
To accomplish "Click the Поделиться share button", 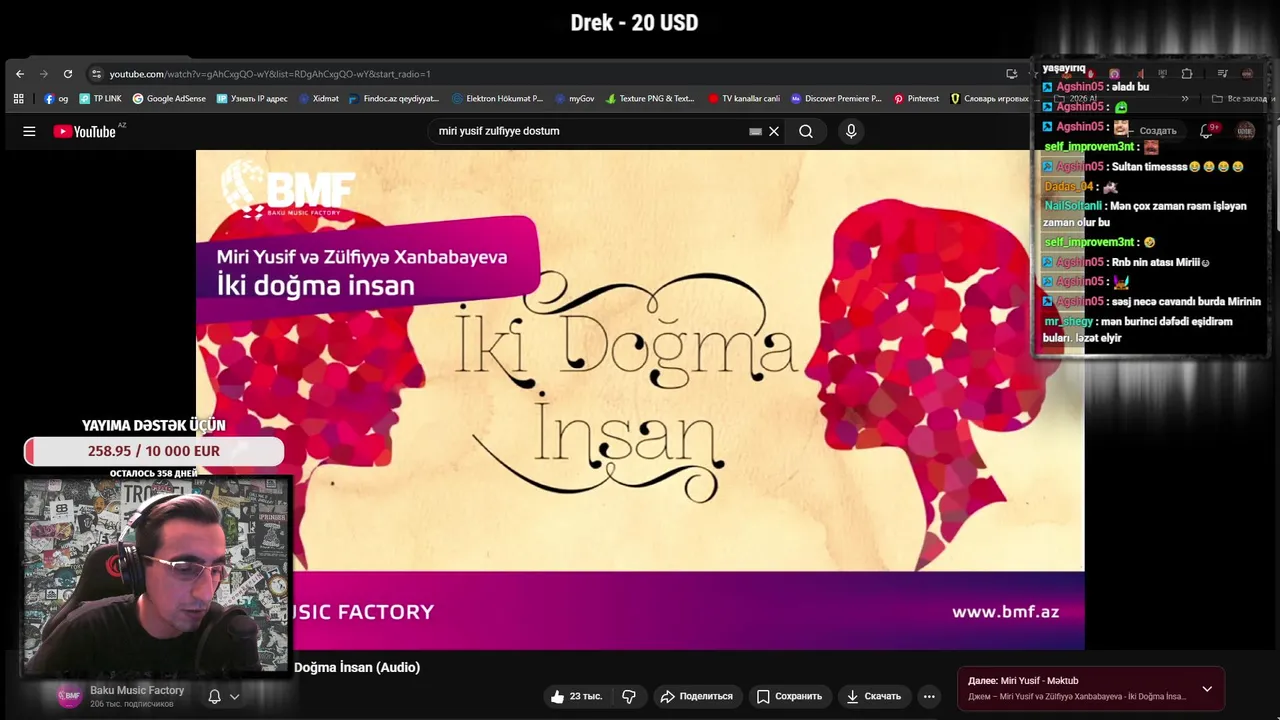I will pyautogui.click(x=696, y=696).
